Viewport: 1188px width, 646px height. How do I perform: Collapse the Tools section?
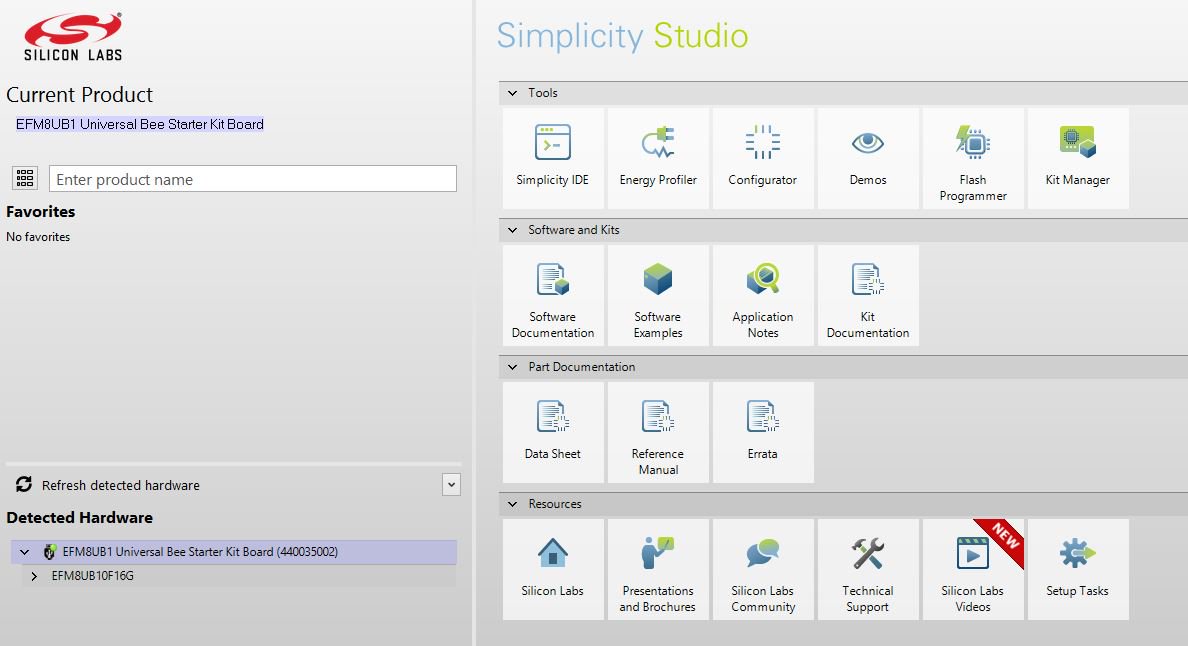click(x=513, y=93)
